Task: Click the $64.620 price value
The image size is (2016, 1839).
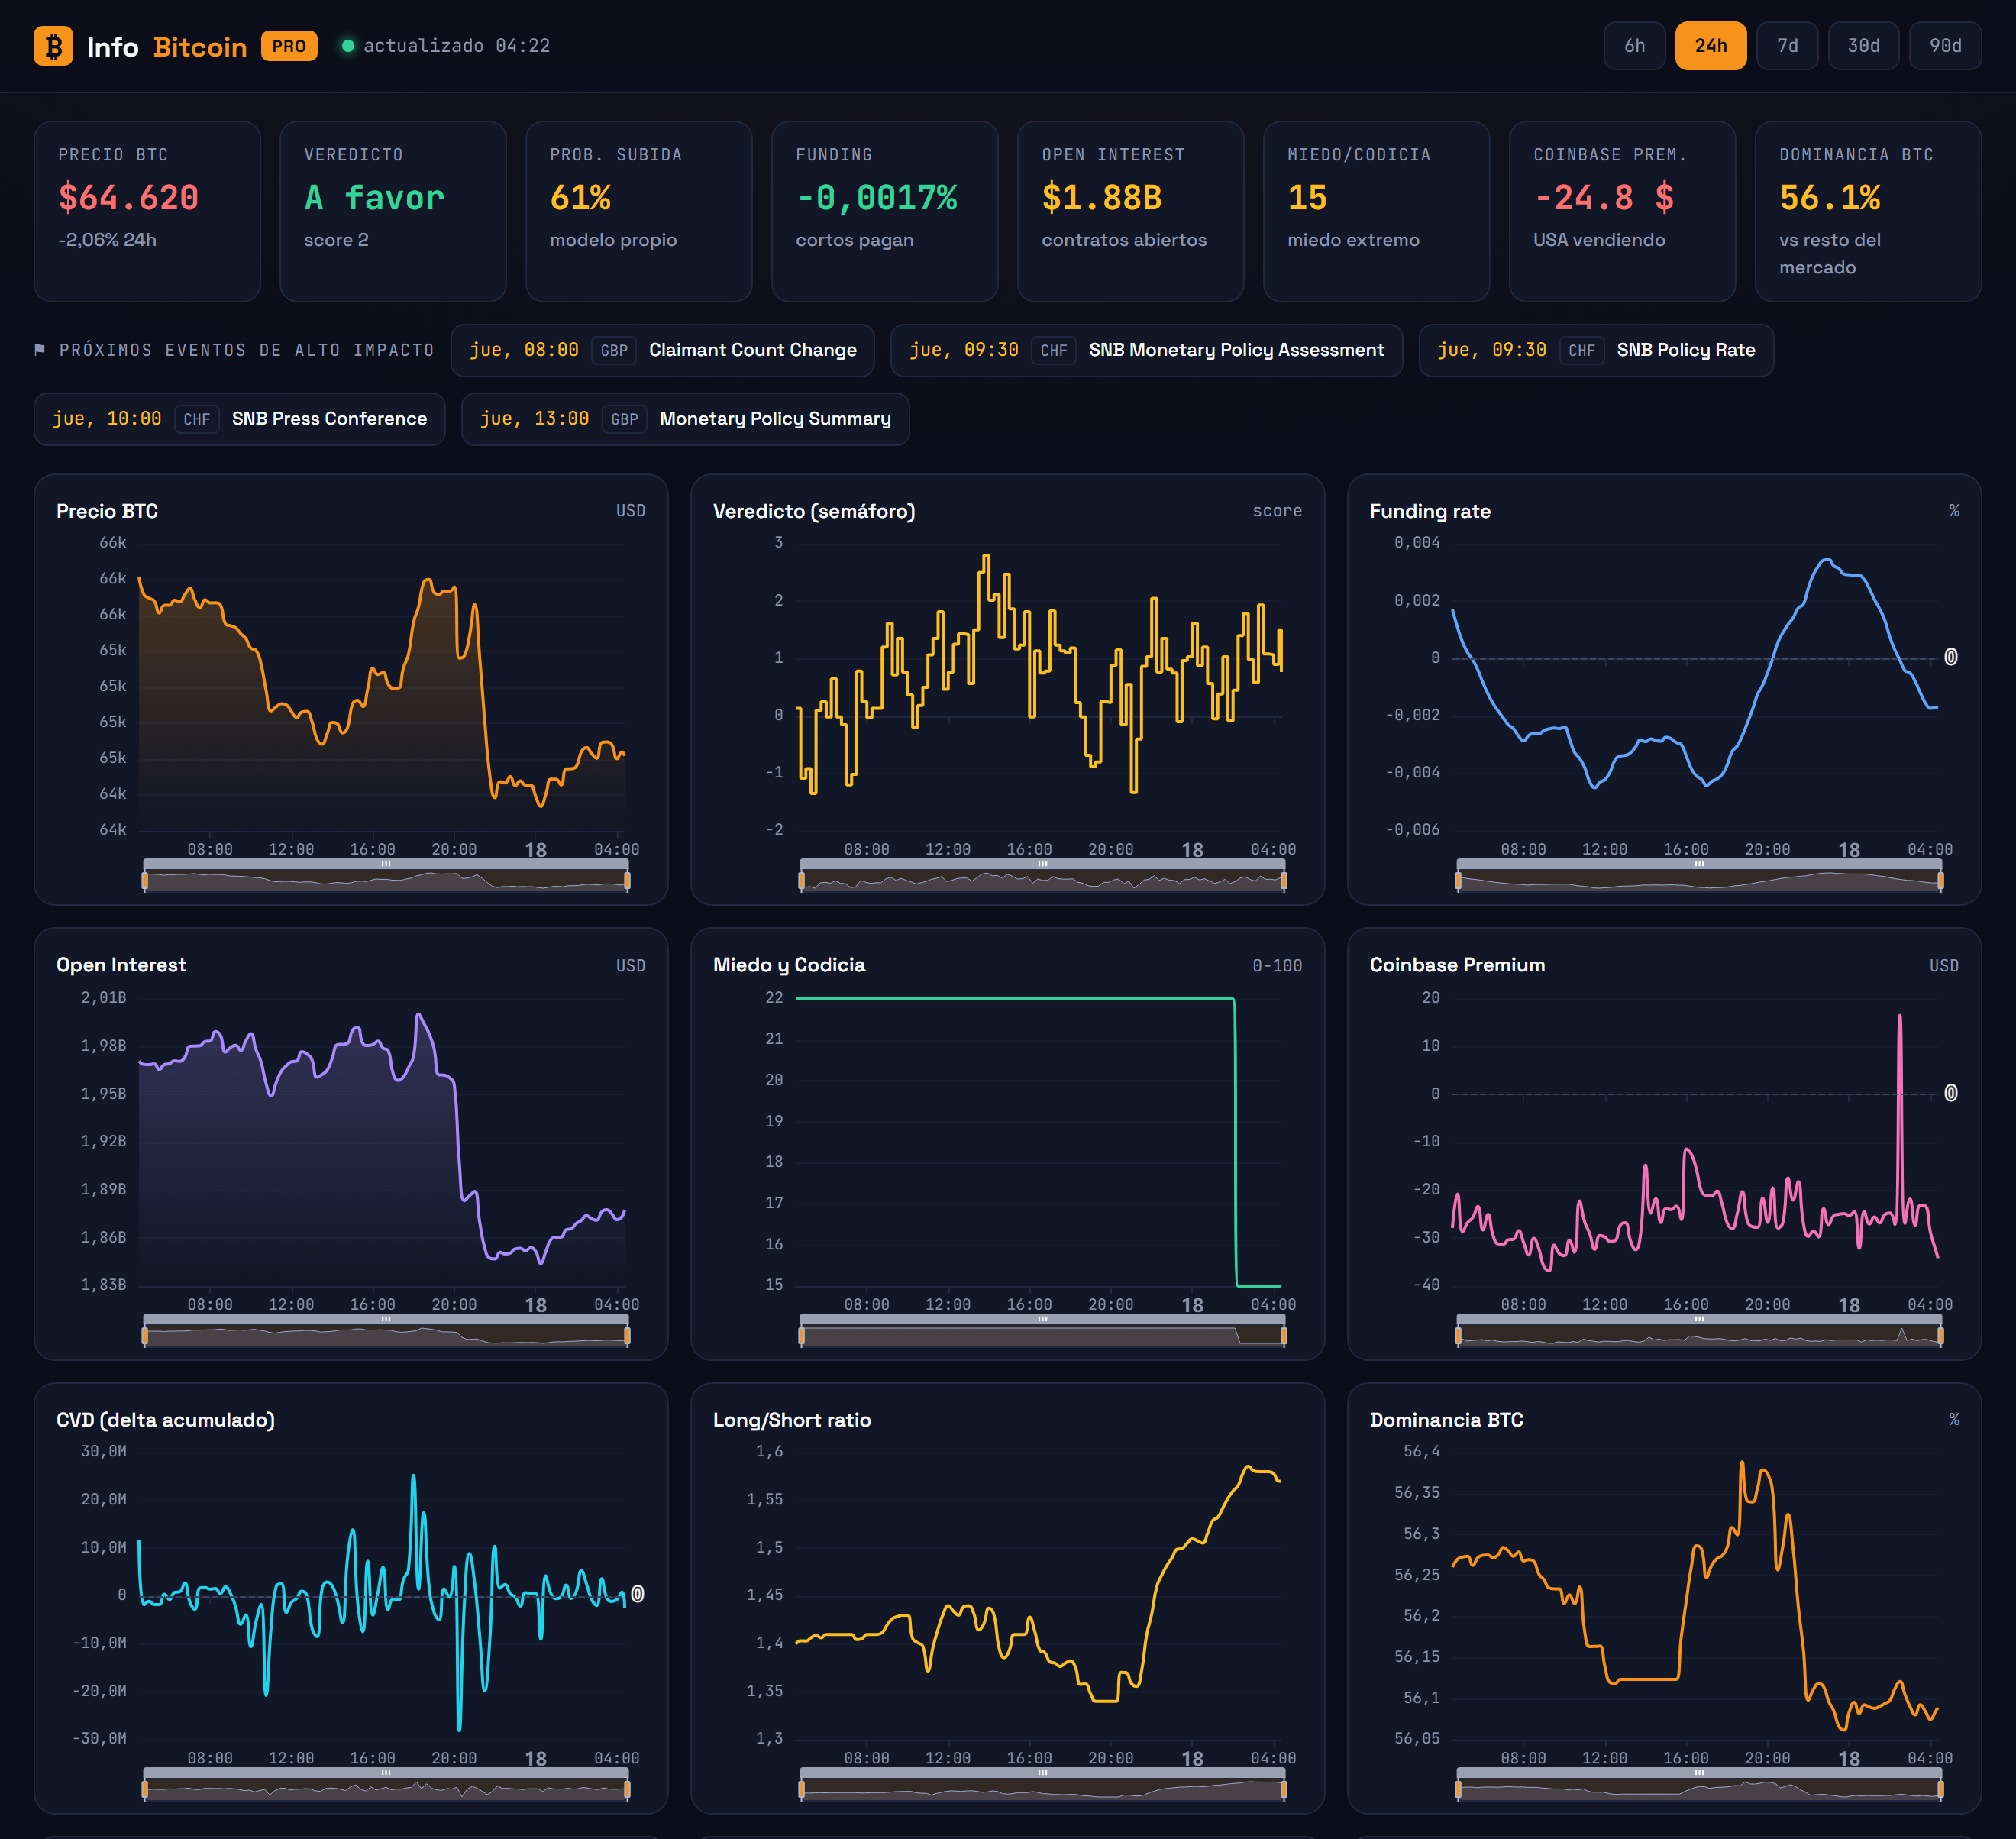Action: [128, 198]
